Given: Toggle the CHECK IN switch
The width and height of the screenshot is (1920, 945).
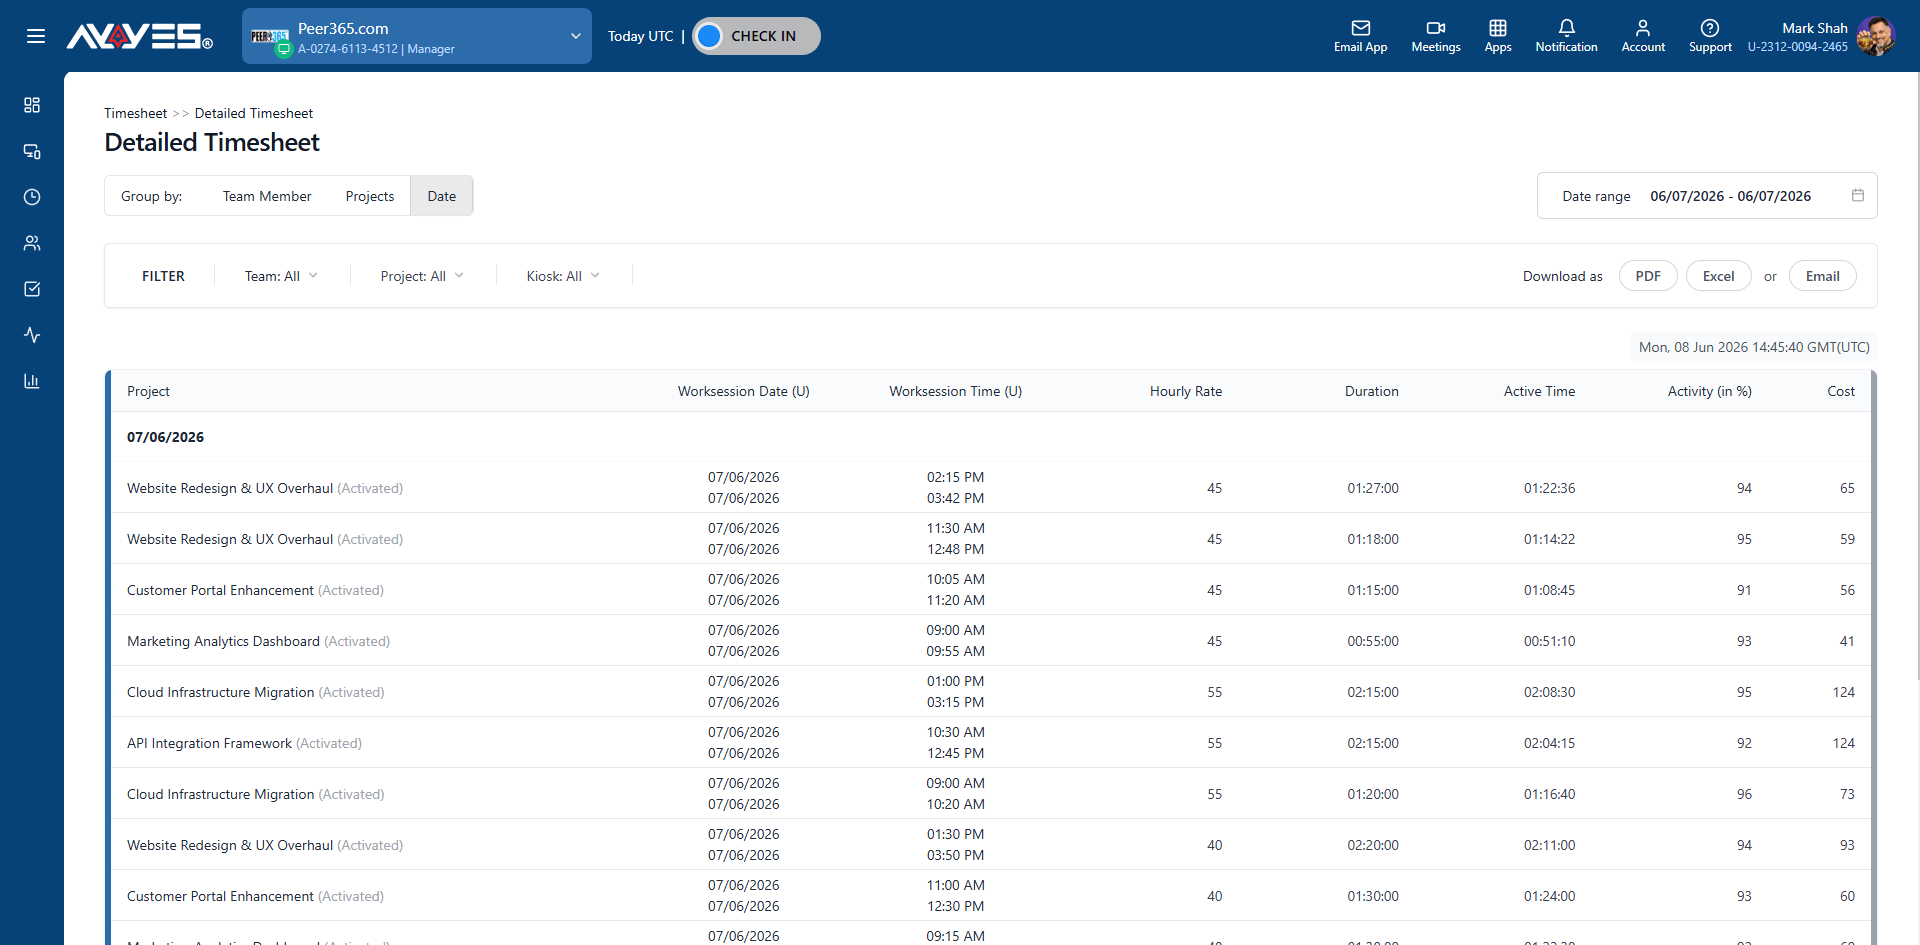Looking at the screenshot, I should [756, 36].
